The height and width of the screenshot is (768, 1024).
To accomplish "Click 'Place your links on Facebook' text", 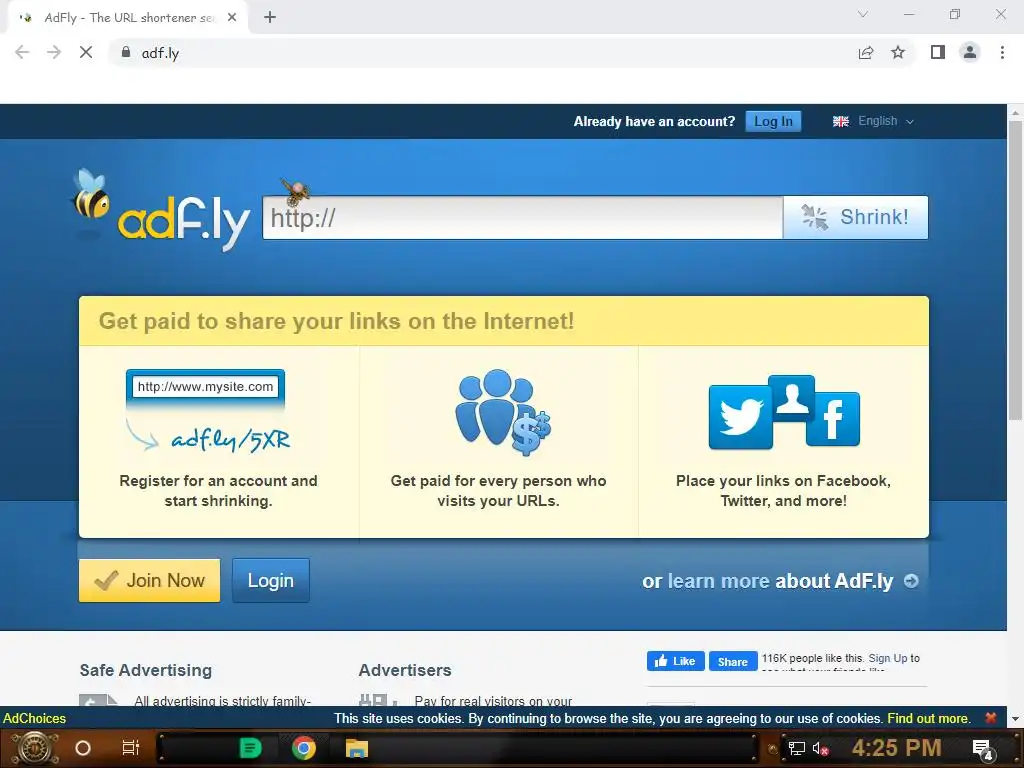I will click(x=783, y=490).
